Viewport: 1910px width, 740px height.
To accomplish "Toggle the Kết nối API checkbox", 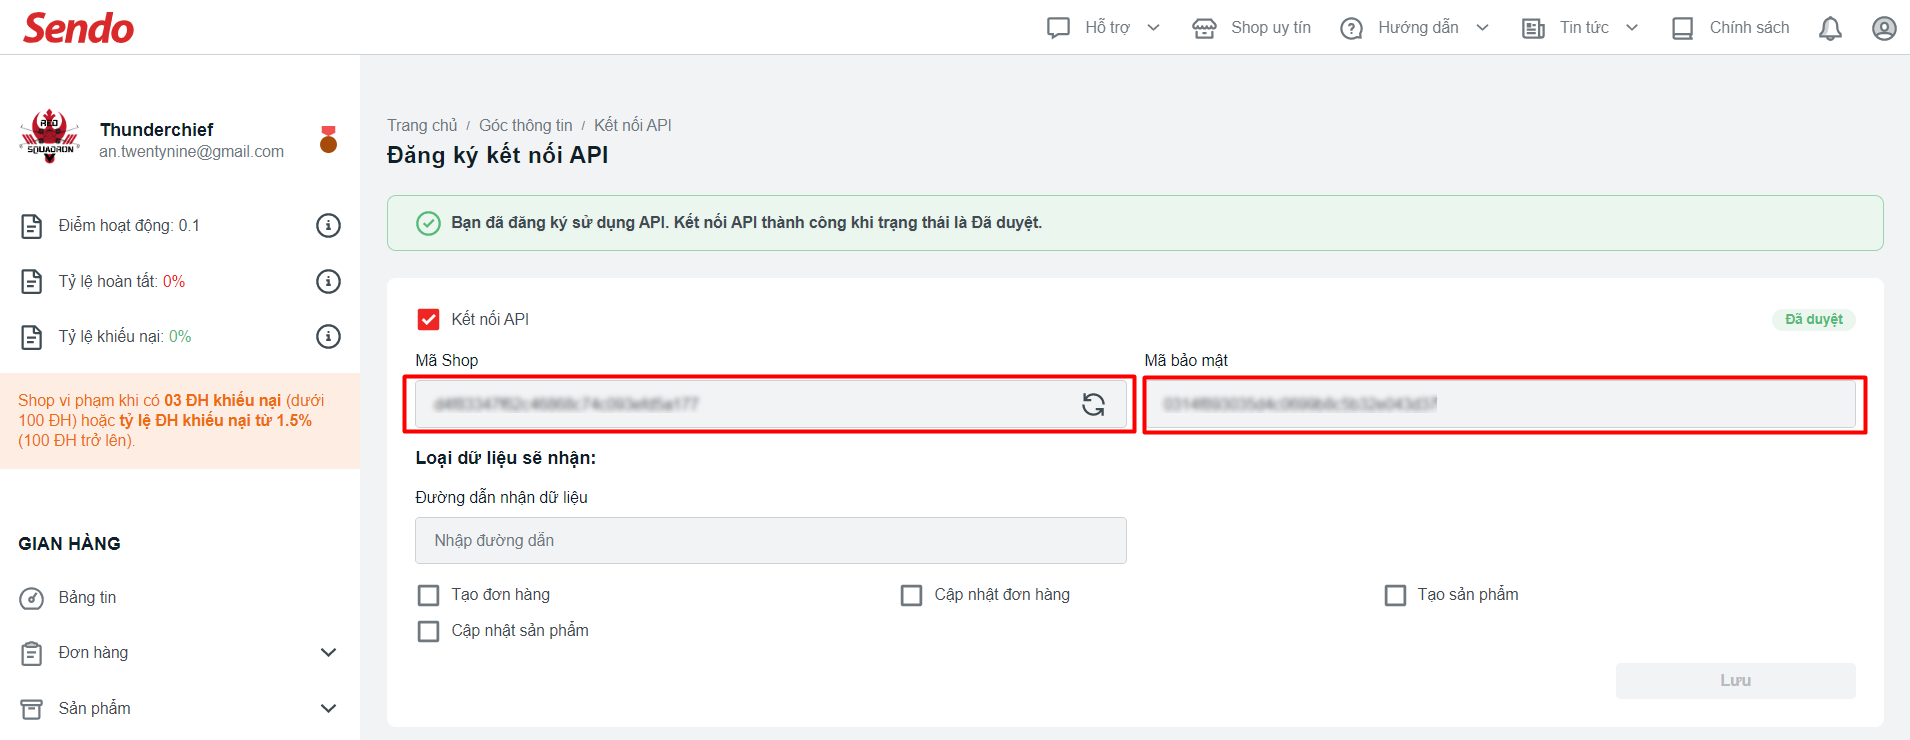I will 428,319.
